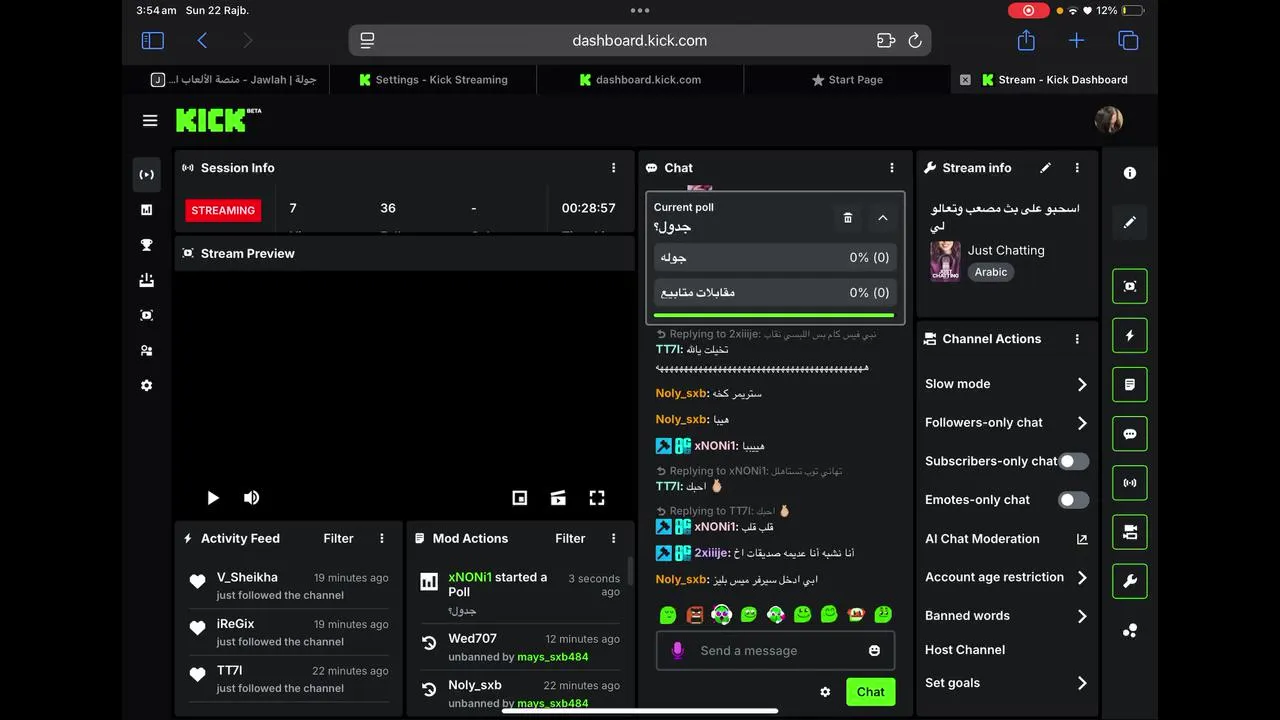Image resolution: width=1280 pixels, height=720 pixels.
Task: Open Mod Actions three-dot menu
Action: point(614,538)
